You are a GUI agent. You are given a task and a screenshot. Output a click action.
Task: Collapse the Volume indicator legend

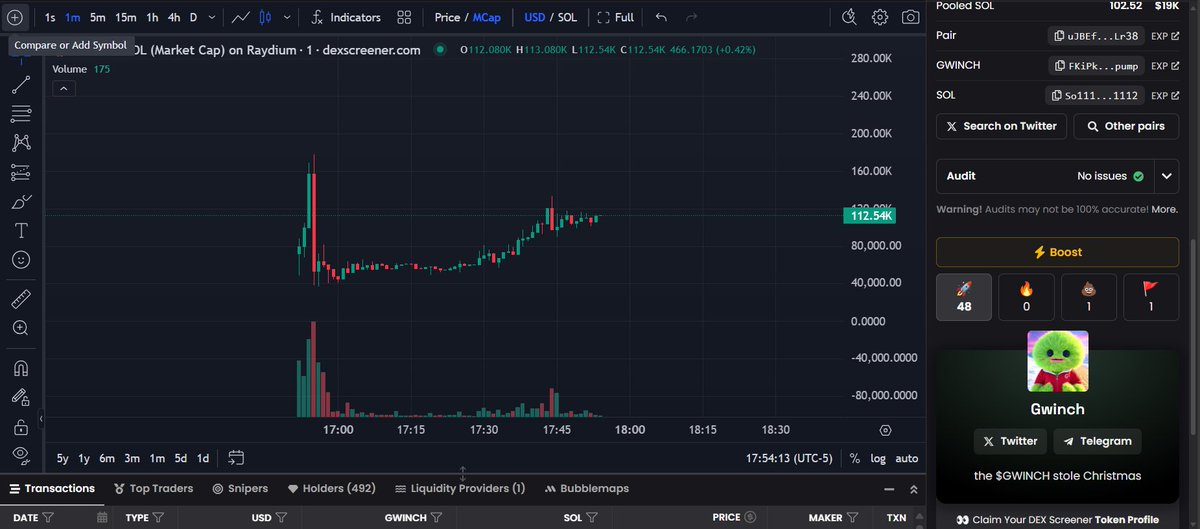click(62, 88)
